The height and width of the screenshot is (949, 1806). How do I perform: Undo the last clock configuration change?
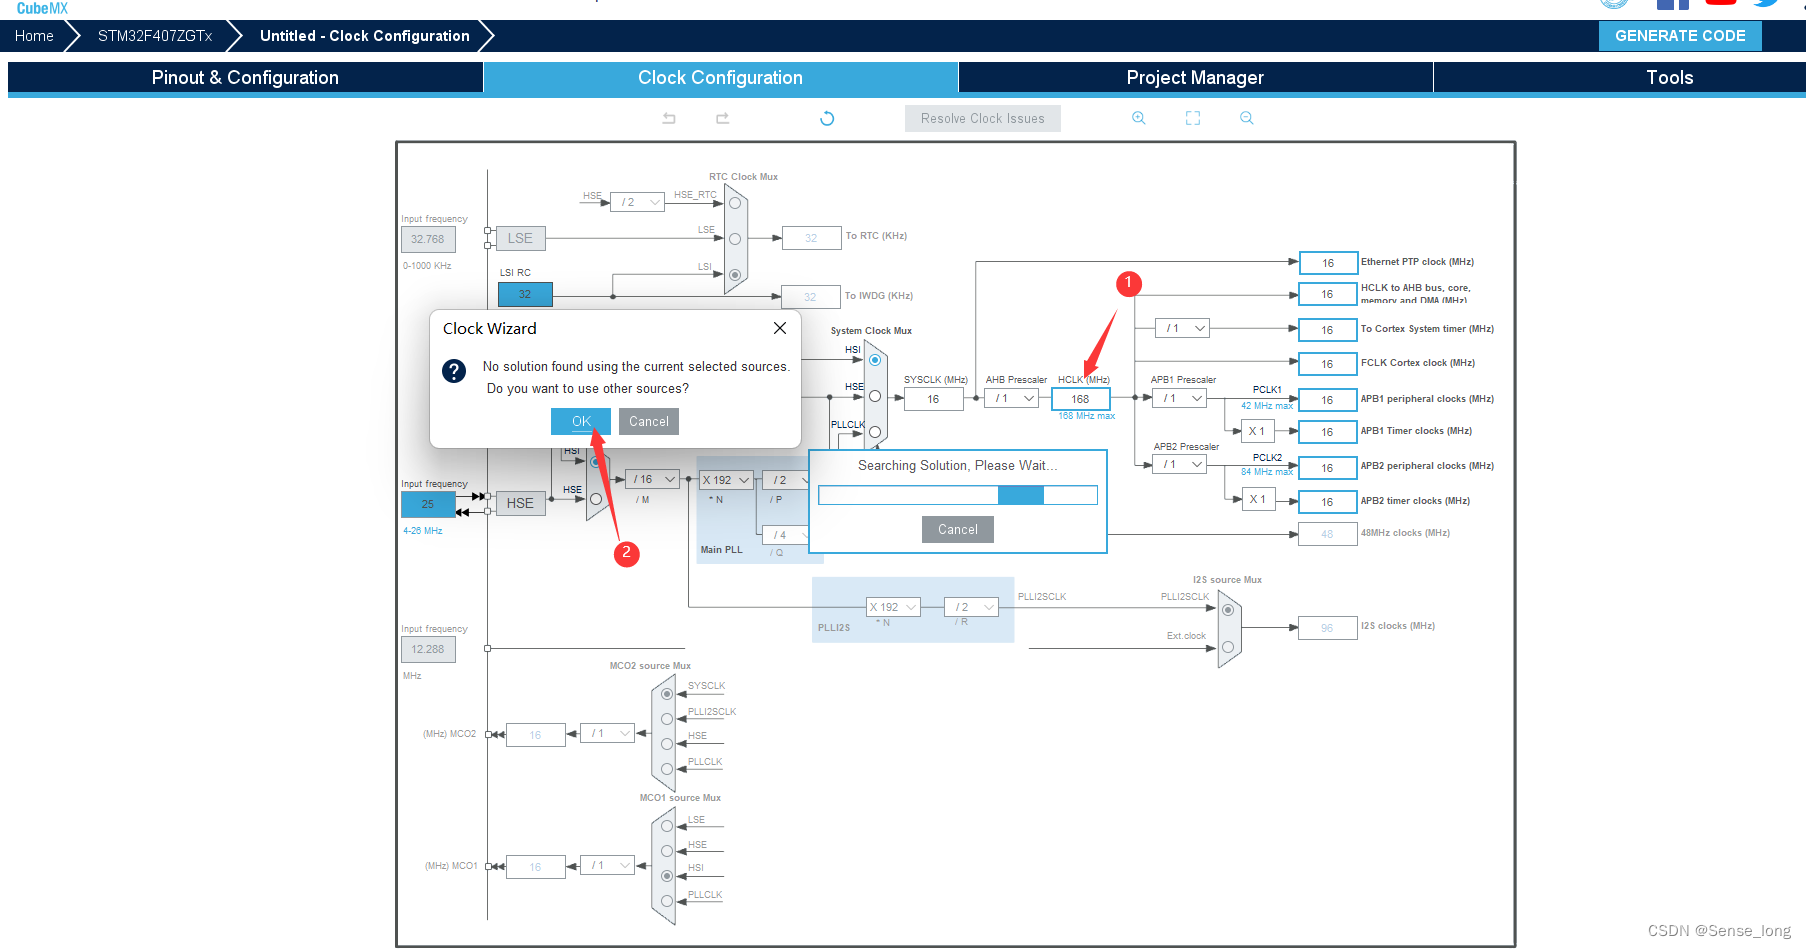669,118
